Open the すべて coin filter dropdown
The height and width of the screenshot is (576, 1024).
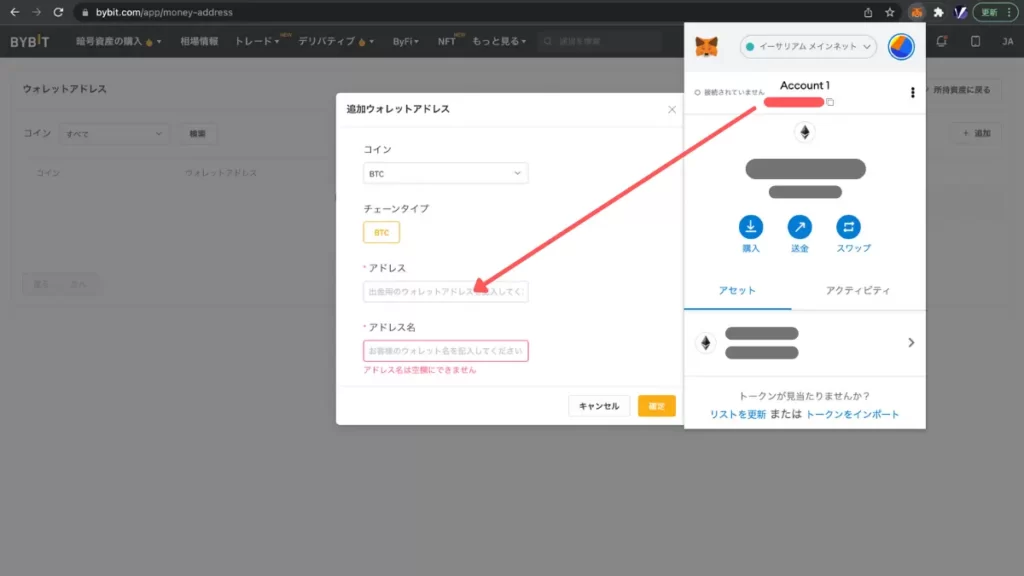coord(114,134)
